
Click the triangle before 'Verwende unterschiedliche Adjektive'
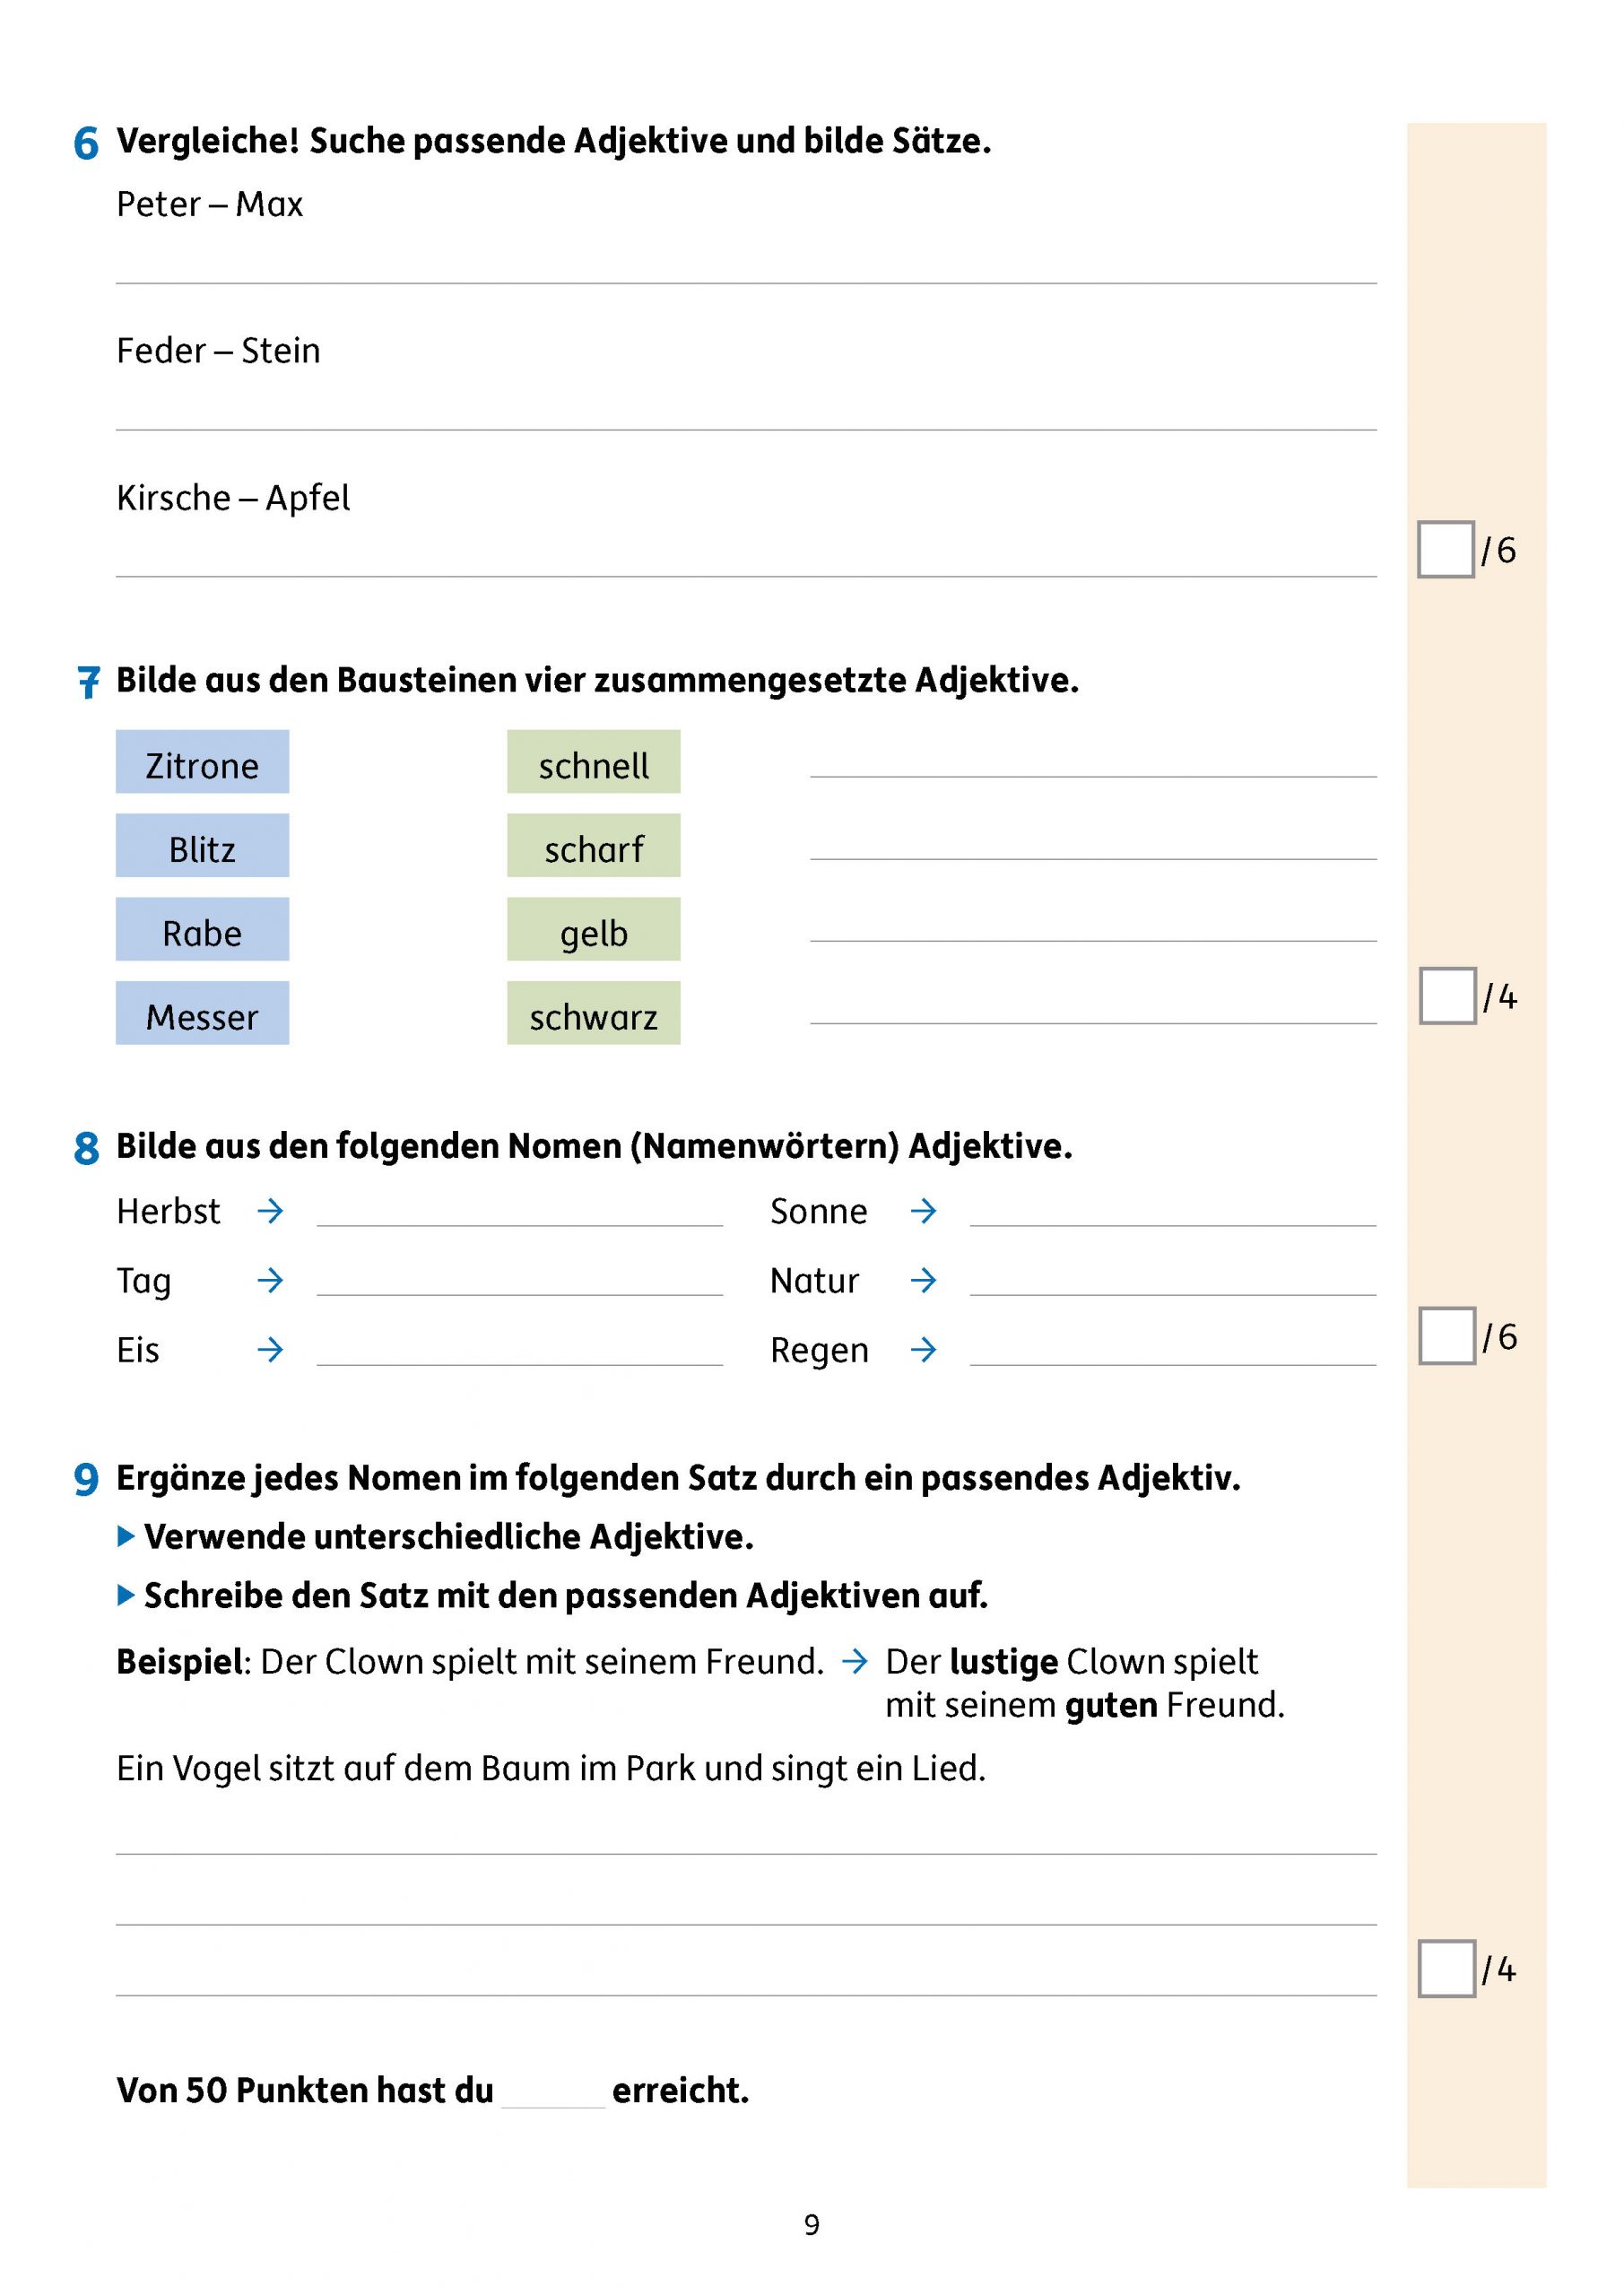point(126,1536)
